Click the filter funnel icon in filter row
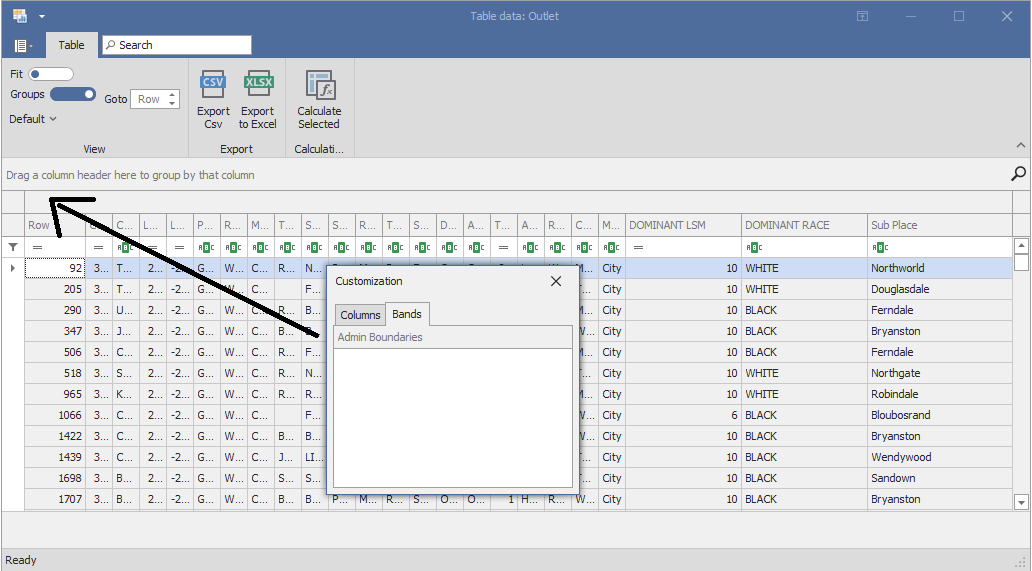 [x=13, y=247]
